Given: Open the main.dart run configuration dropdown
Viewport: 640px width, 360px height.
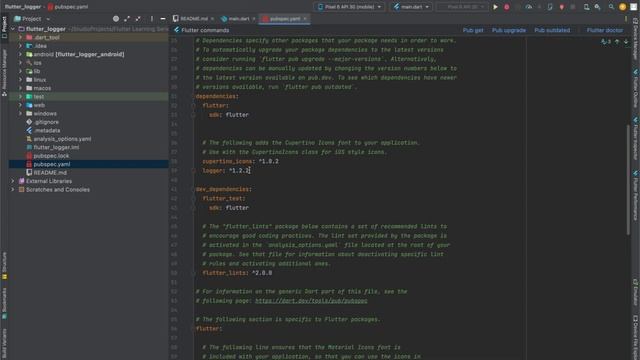Looking at the screenshot, I should pyautogui.click(x=411, y=7).
